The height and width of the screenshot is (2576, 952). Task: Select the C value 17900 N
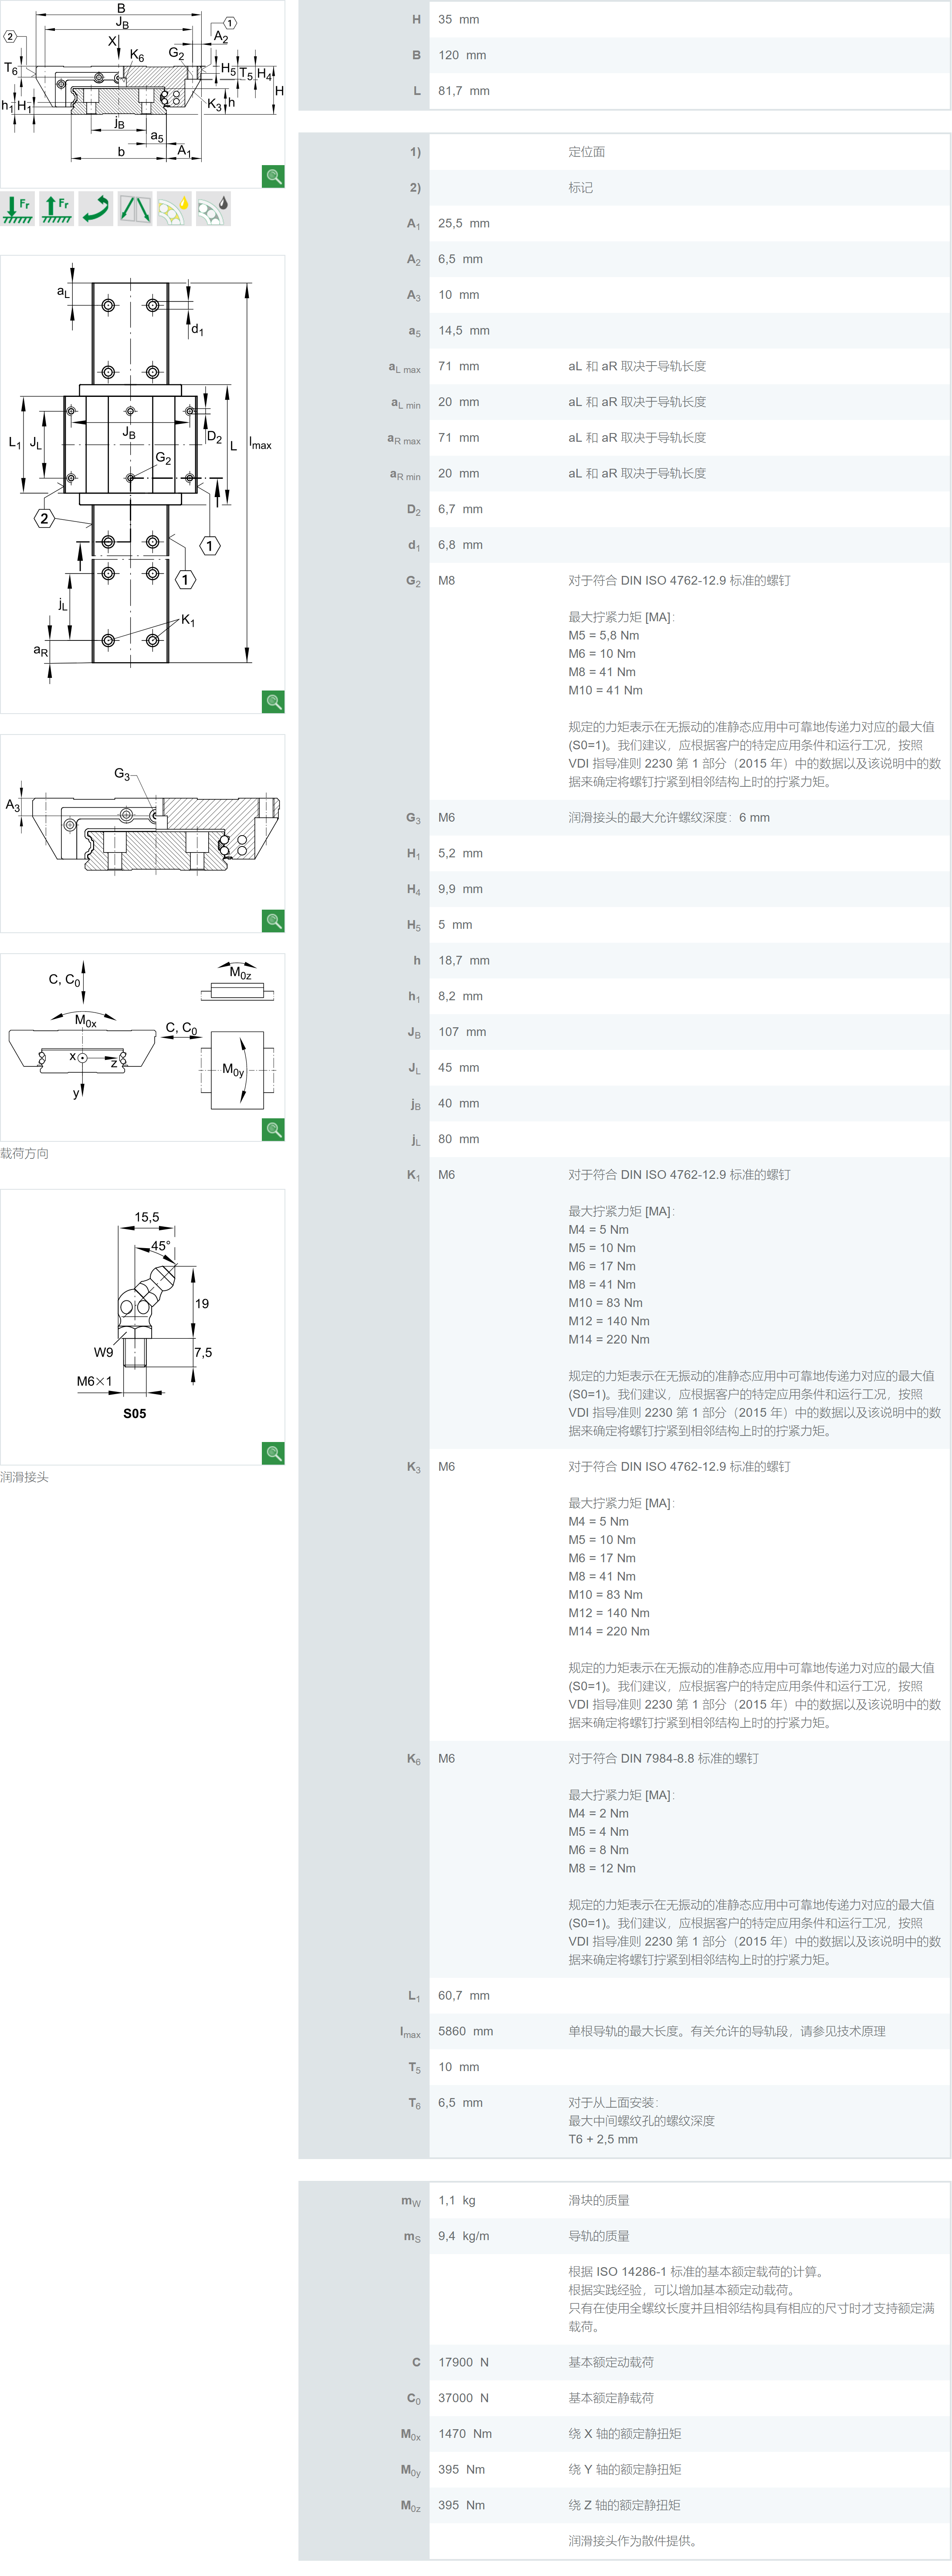pyautogui.click(x=463, y=2362)
